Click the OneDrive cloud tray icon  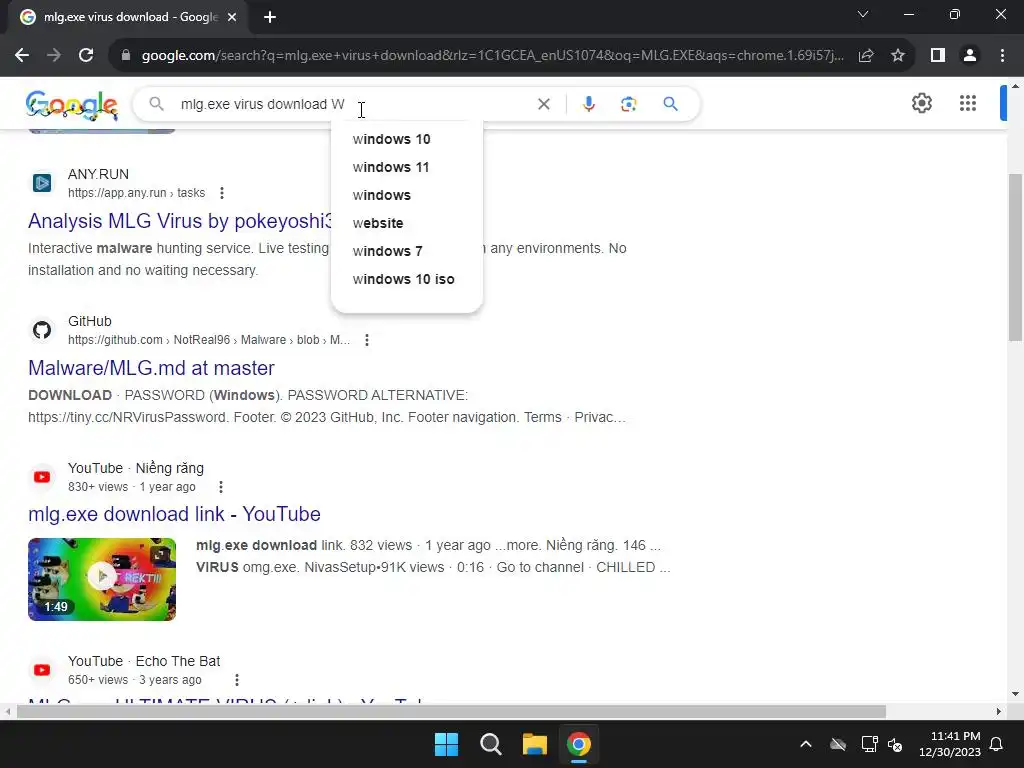(838, 744)
